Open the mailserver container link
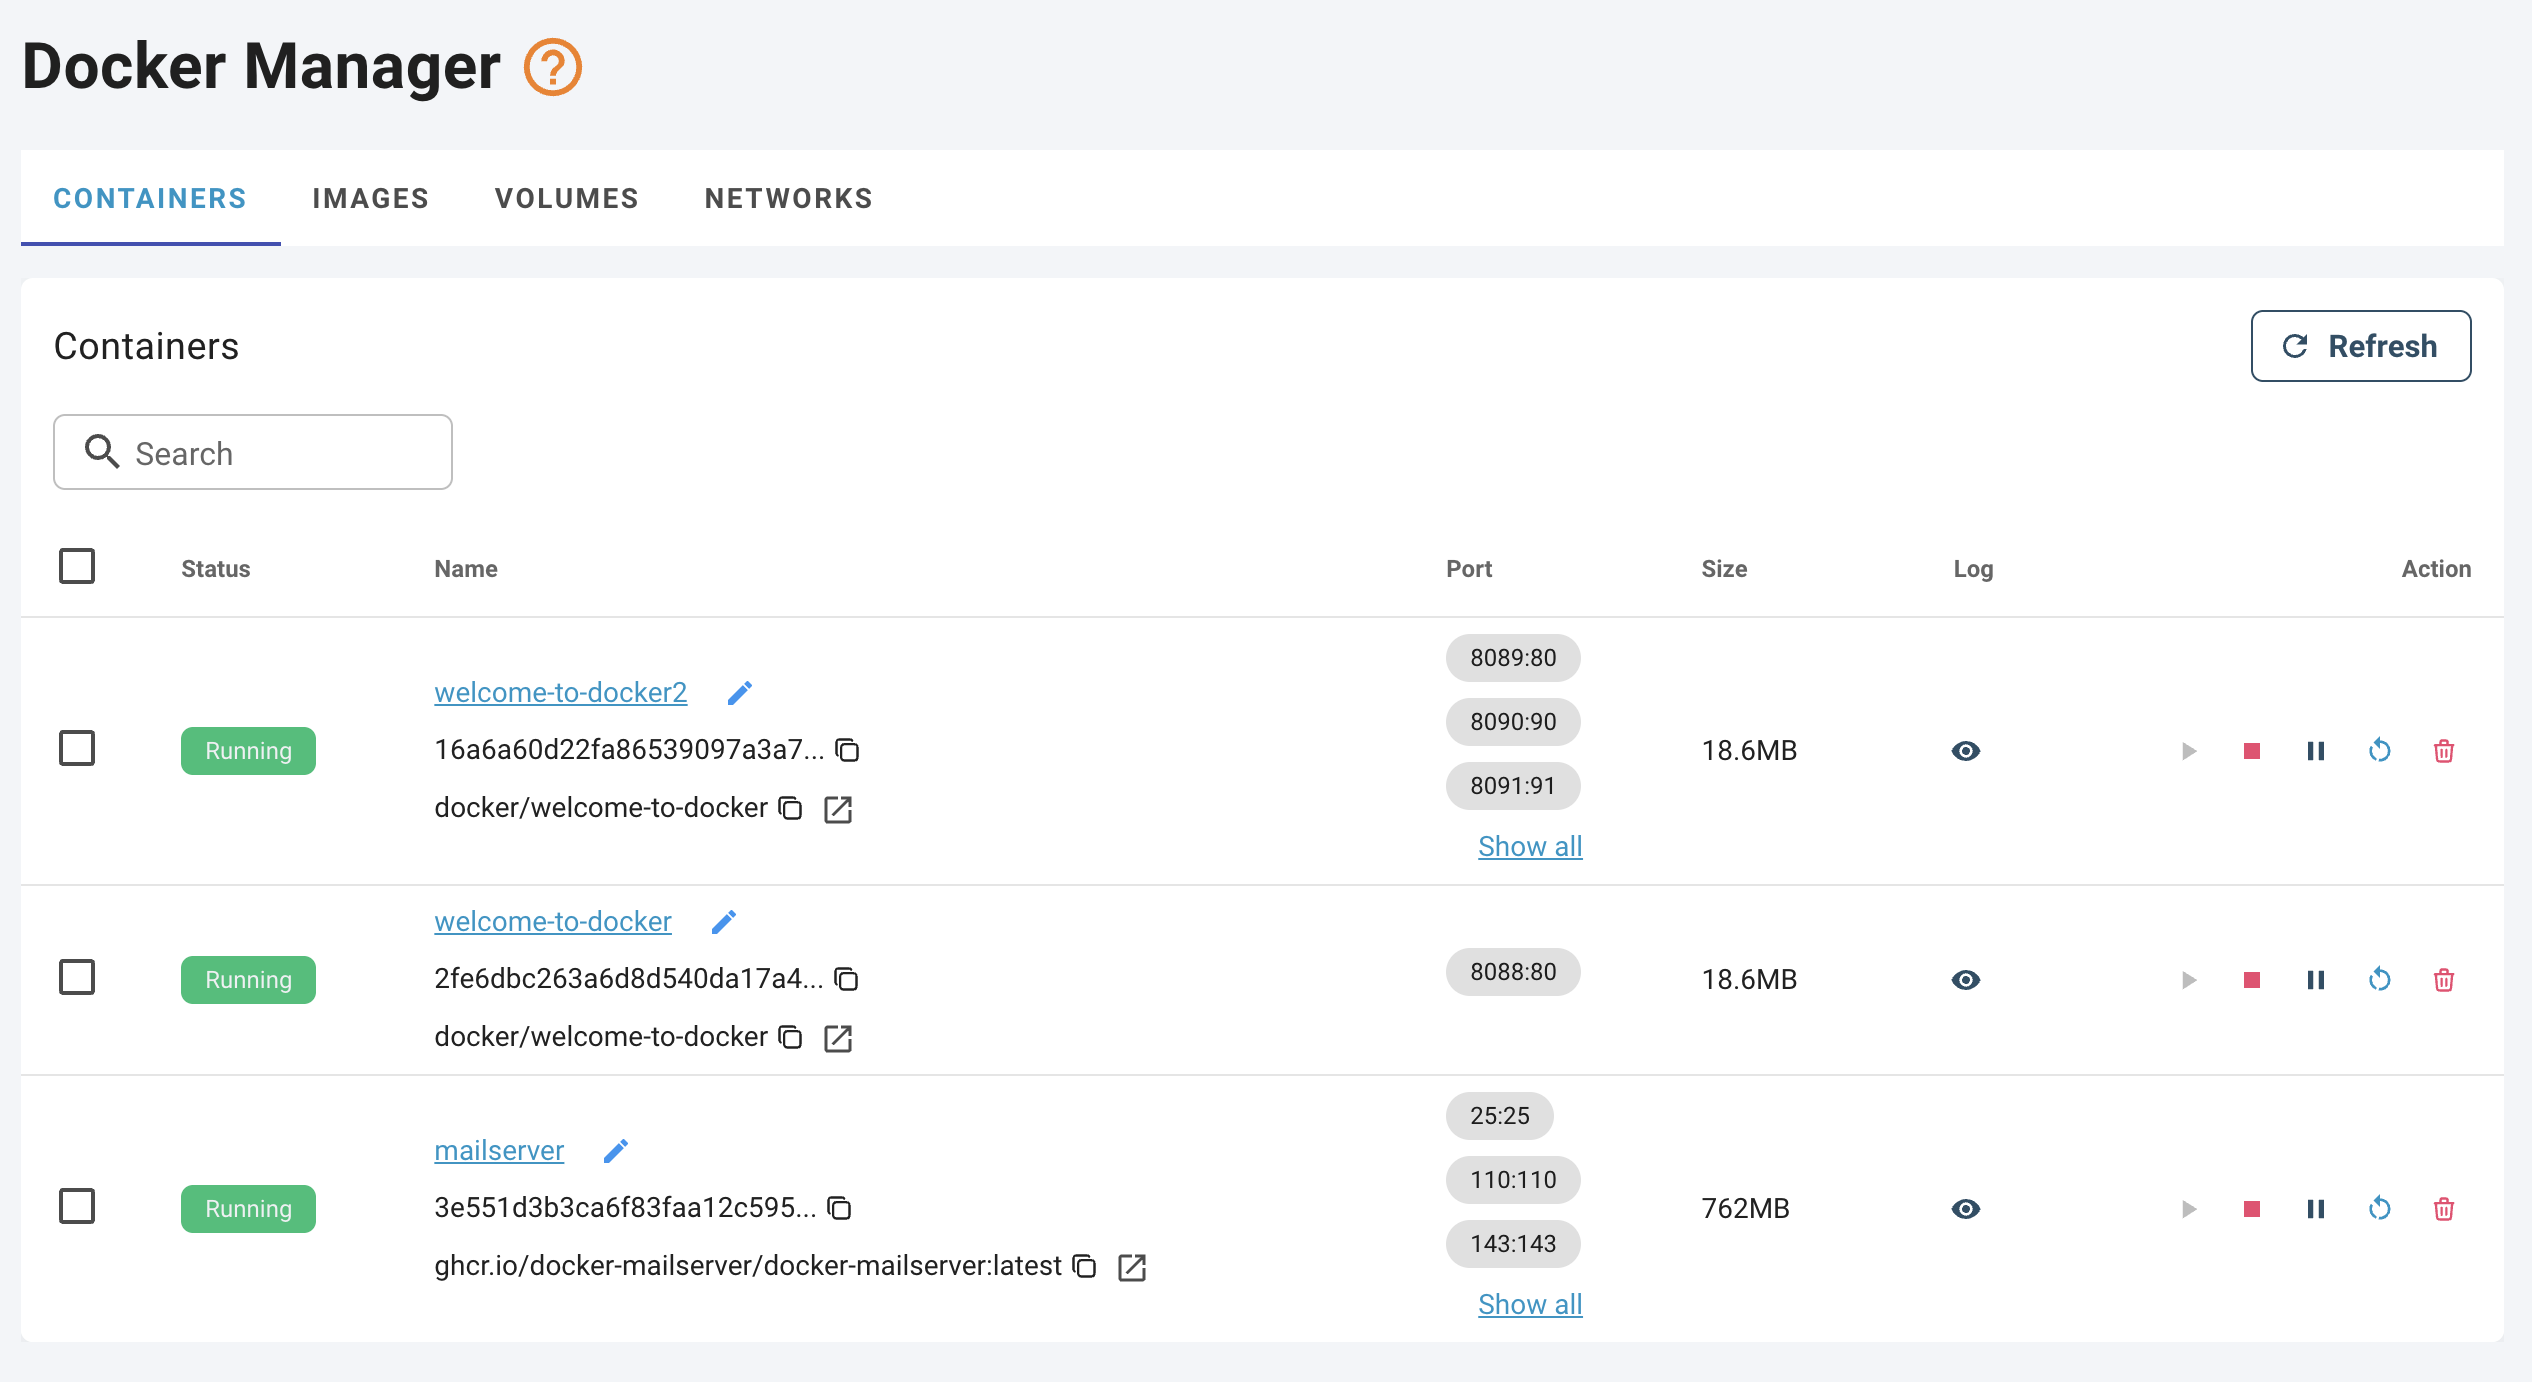 (499, 1150)
